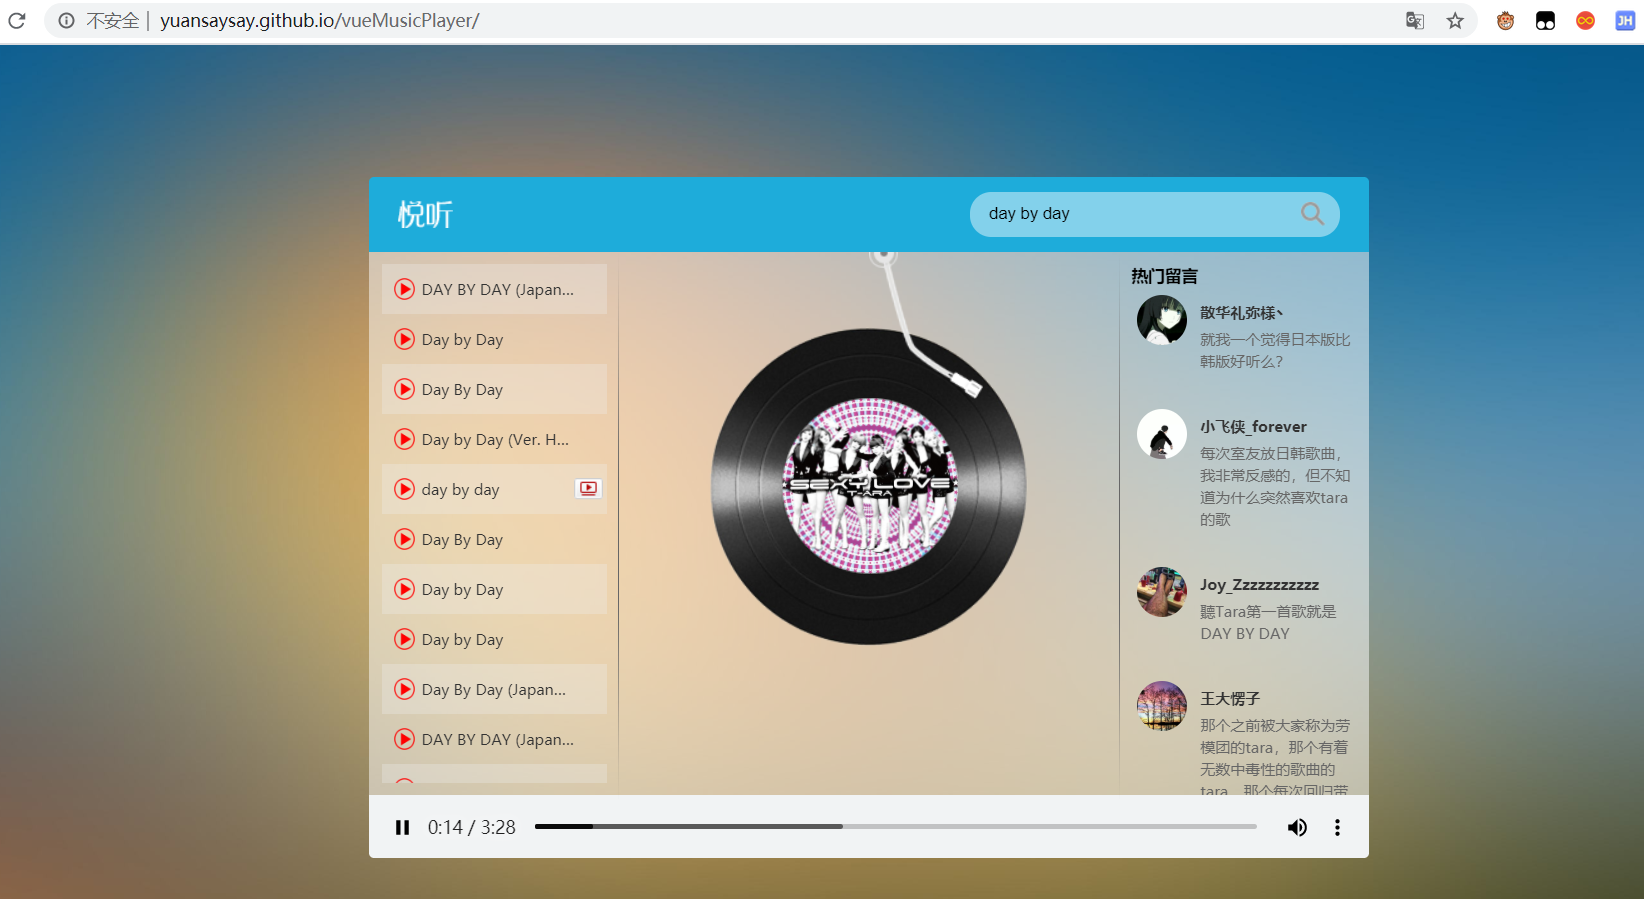Viewport: 1644px width, 899px height.
Task: Click the spinning vinyl album cover
Action: (869, 486)
